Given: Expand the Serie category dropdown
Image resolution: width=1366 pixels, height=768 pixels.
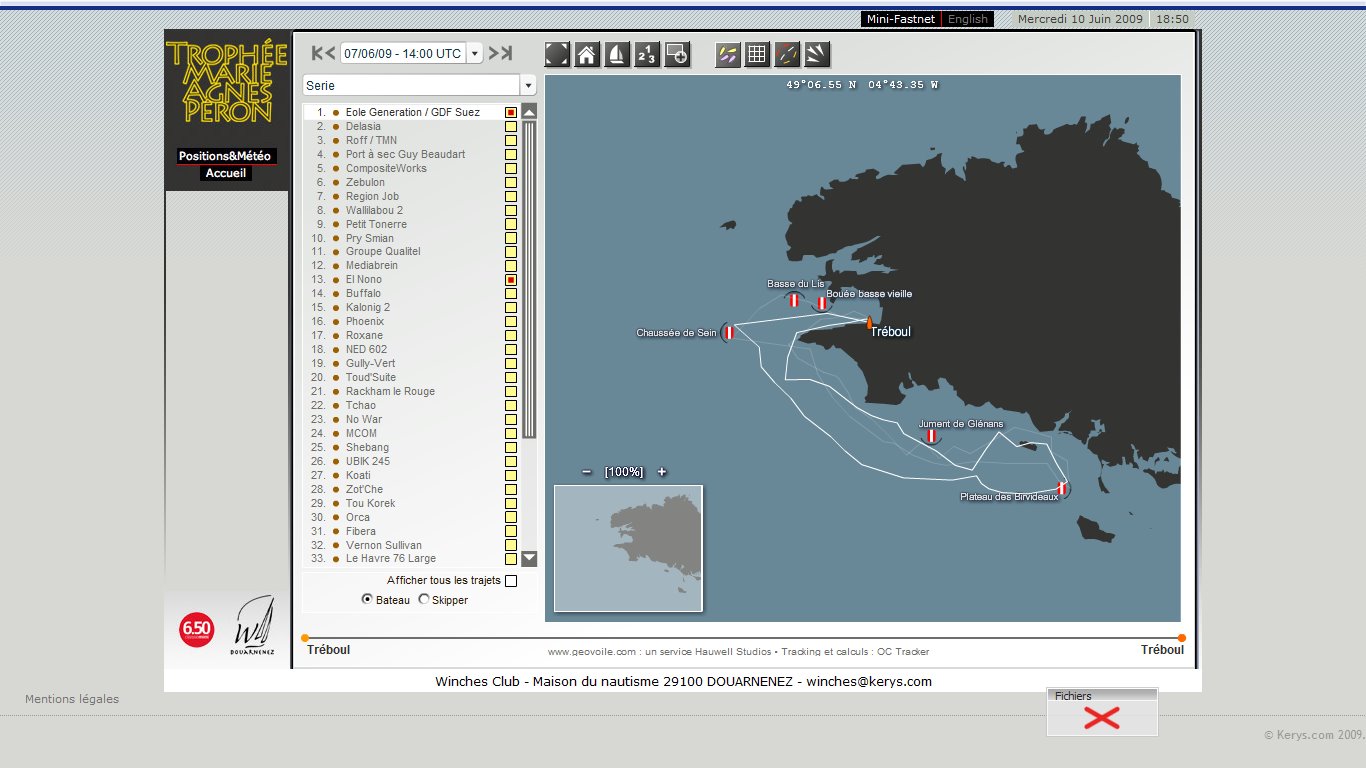Looking at the screenshot, I should (x=529, y=86).
